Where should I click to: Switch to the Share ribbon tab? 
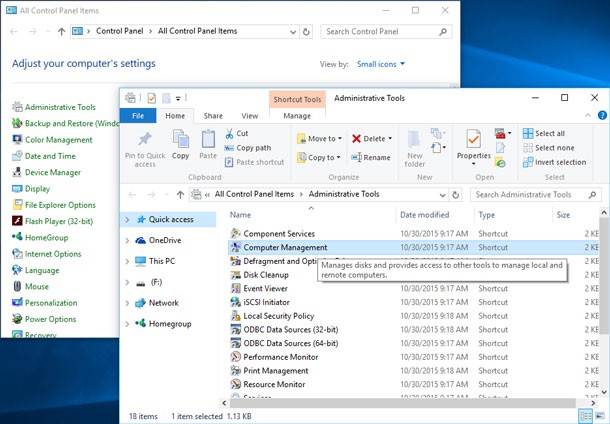(213, 116)
